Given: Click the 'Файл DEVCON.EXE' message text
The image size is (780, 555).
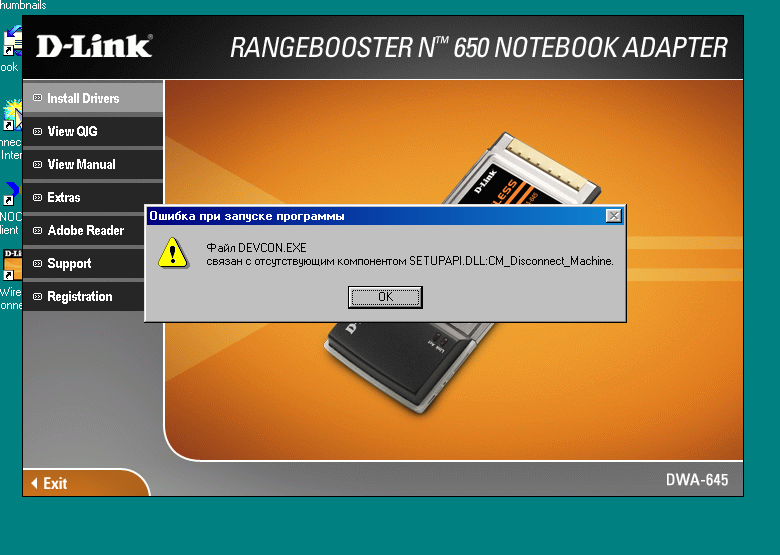Looking at the screenshot, I should (x=256, y=248).
